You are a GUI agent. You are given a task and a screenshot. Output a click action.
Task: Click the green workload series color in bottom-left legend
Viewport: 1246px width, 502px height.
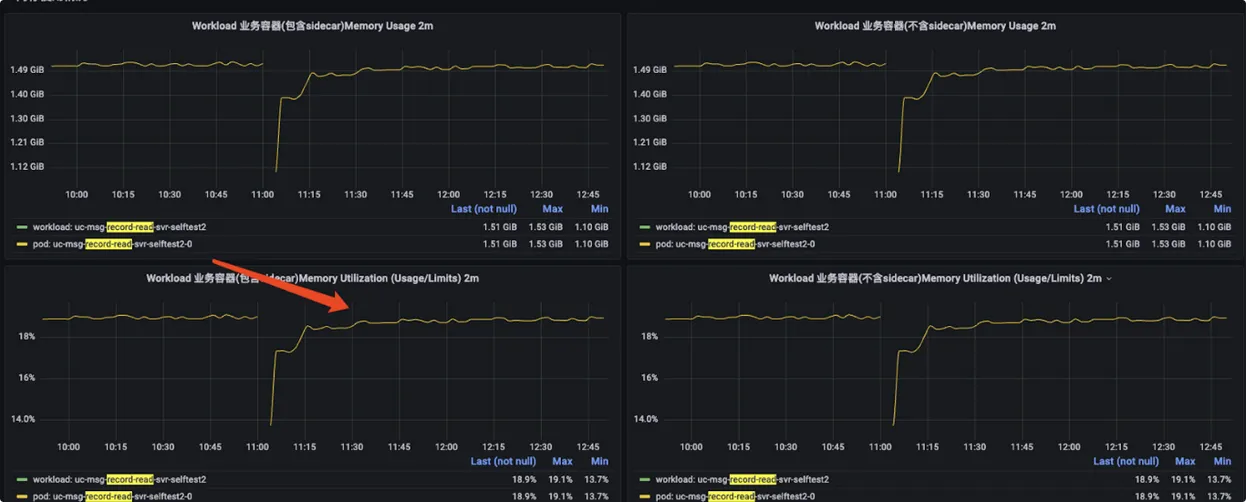(22, 480)
